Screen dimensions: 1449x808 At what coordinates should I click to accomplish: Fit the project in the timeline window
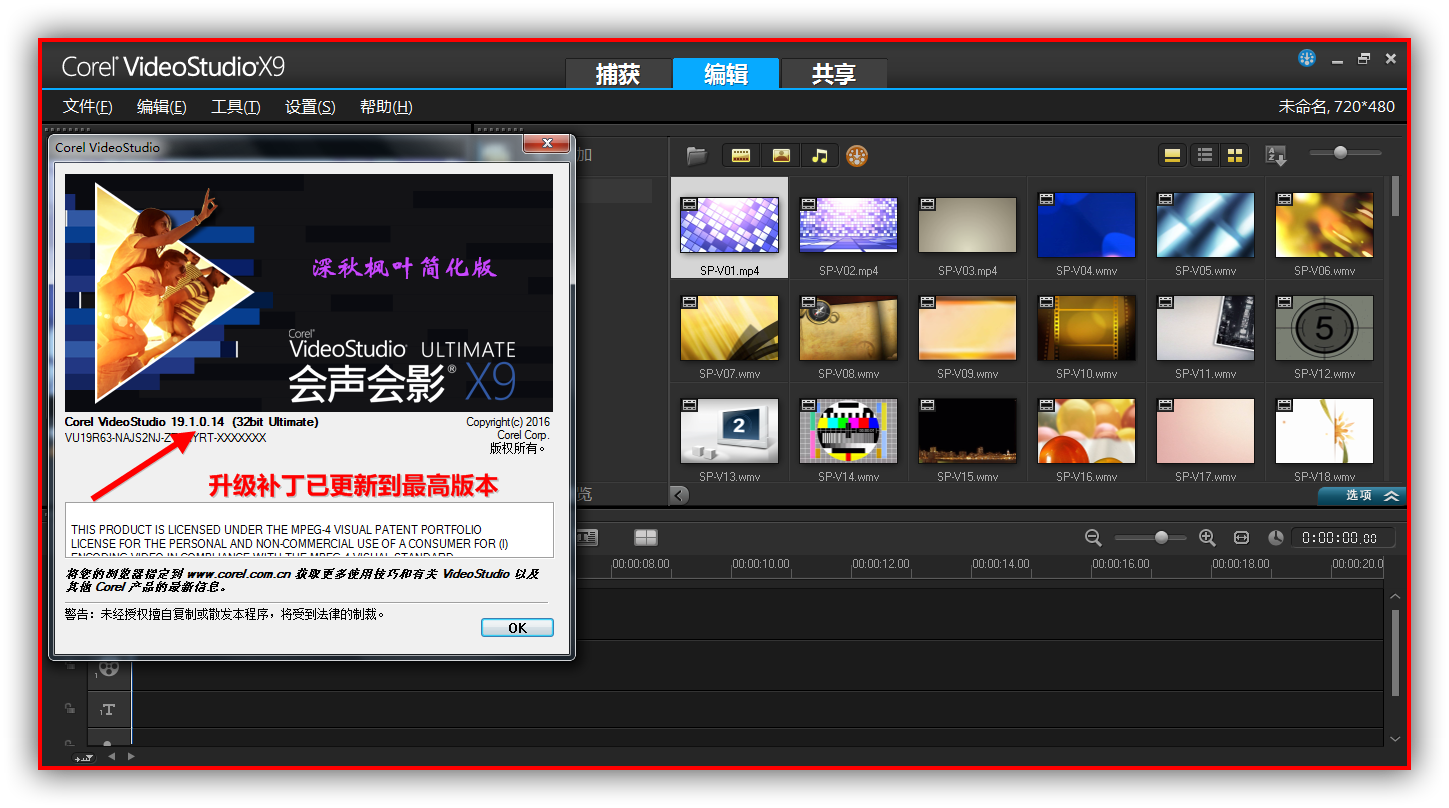(1241, 538)
